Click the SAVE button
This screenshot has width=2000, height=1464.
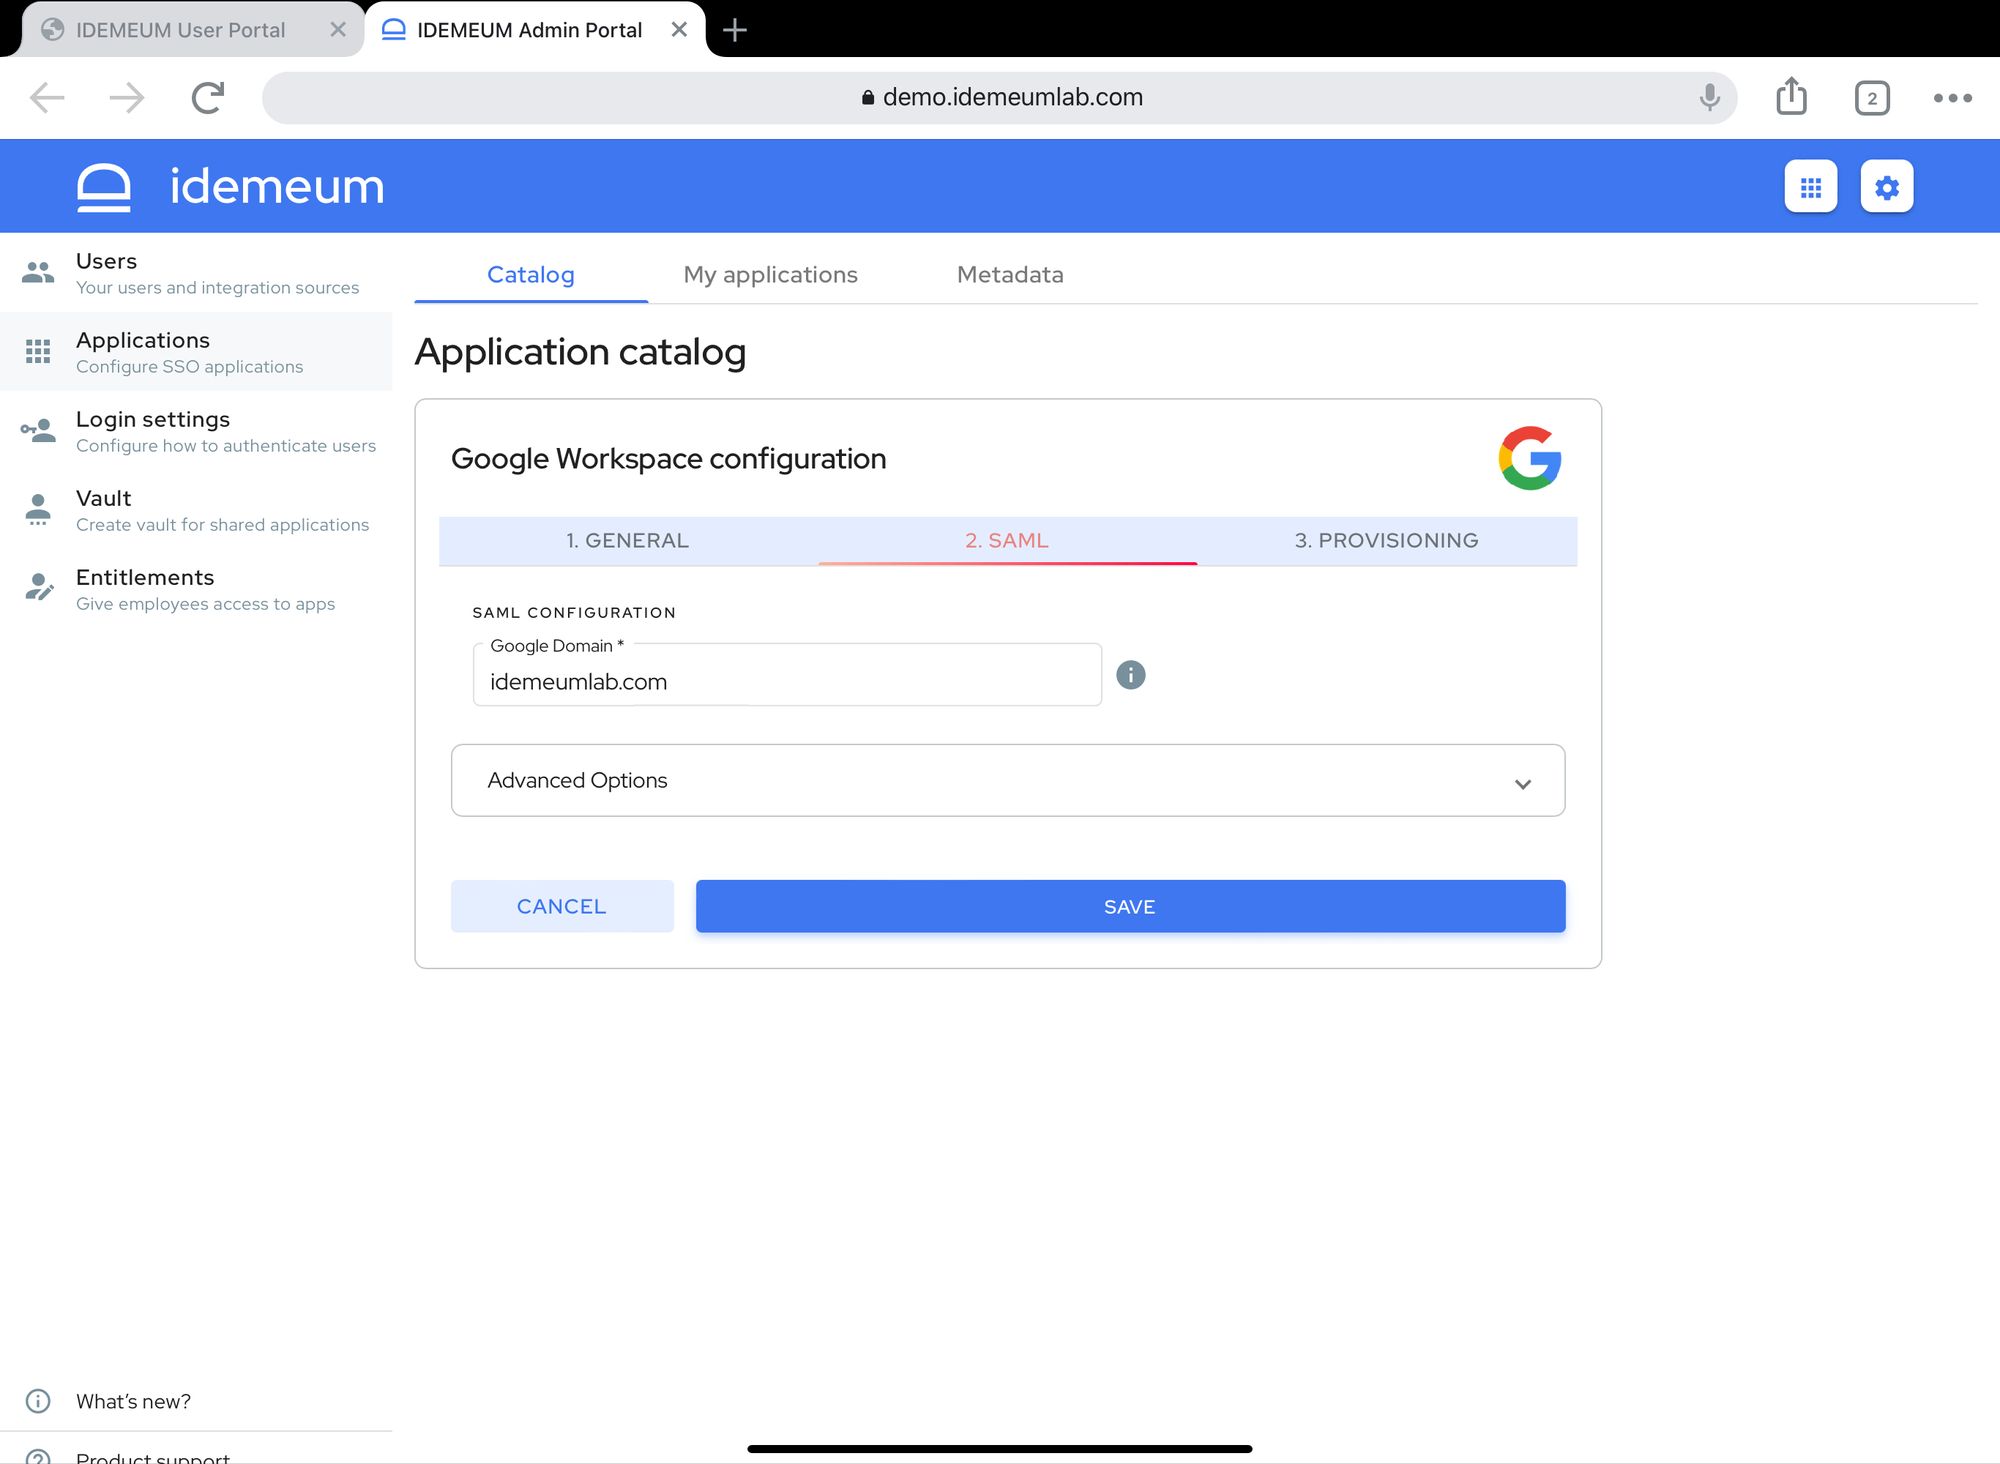1130,906
